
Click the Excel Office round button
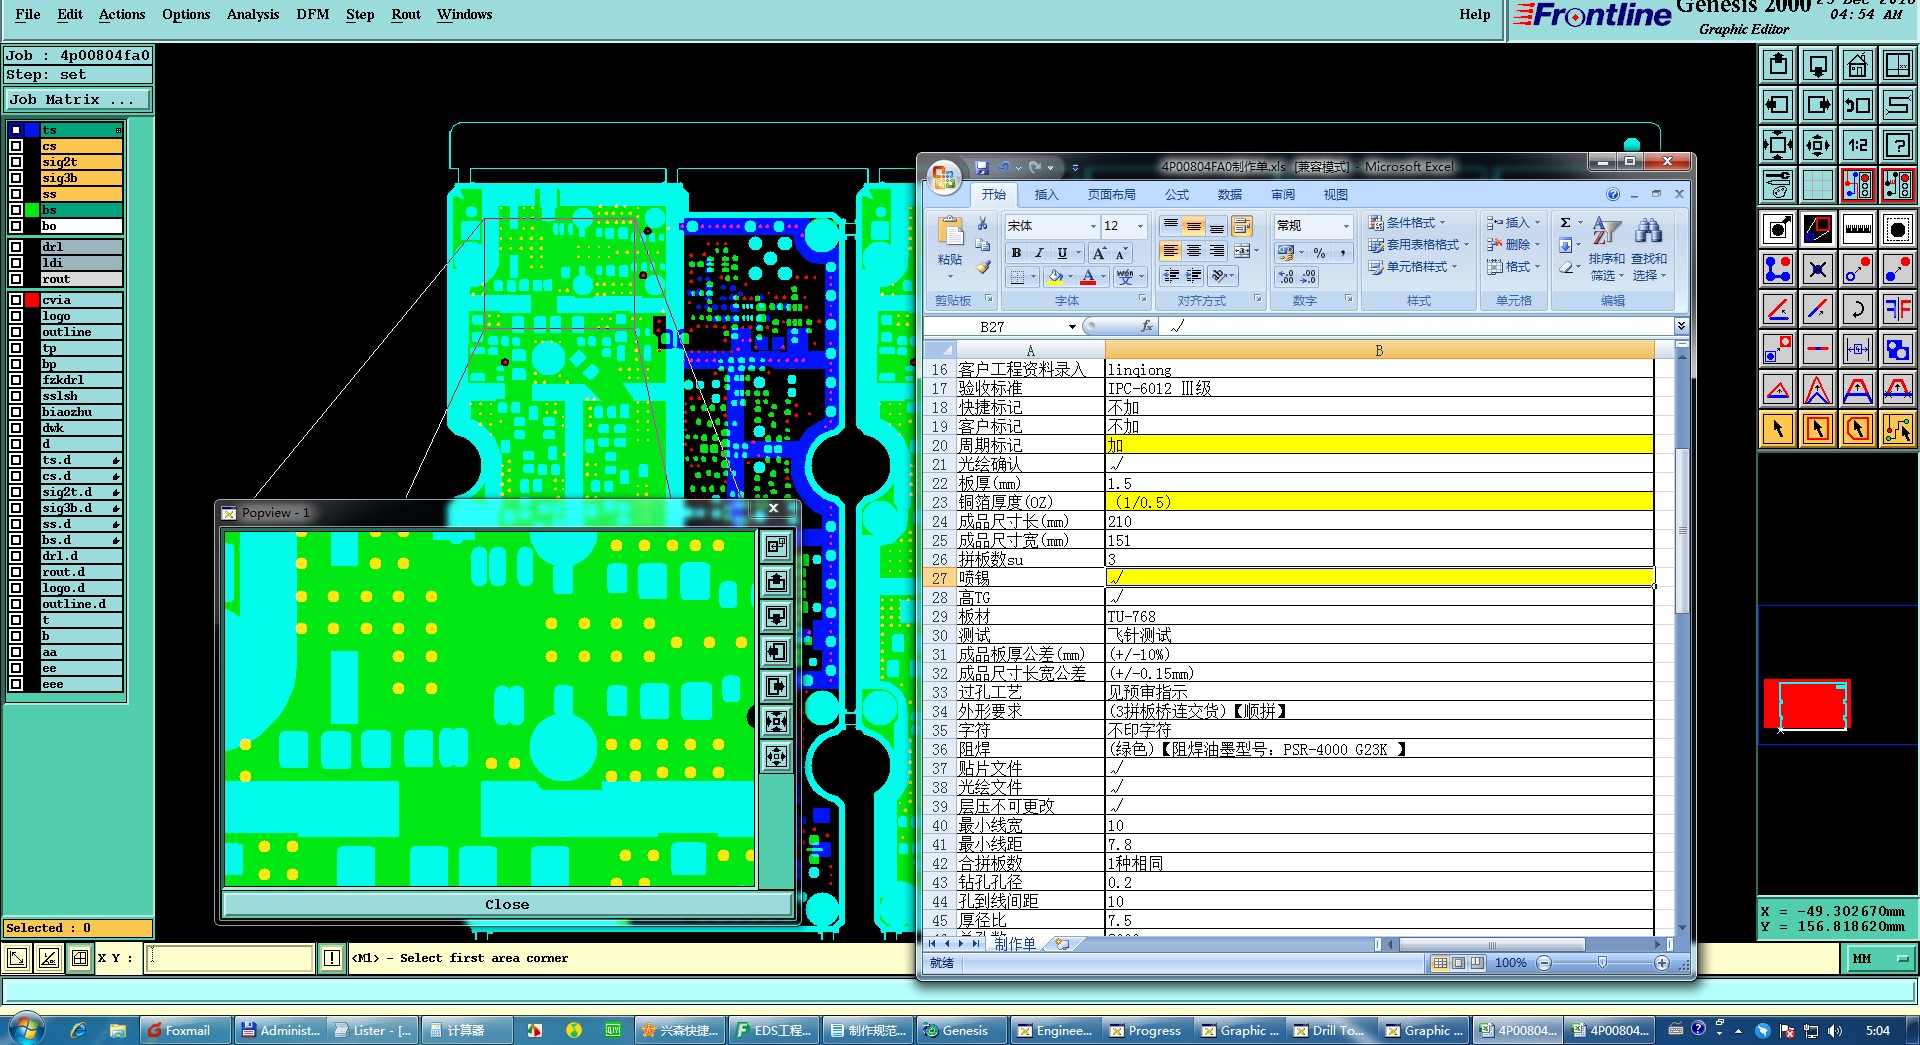point(944,177)
